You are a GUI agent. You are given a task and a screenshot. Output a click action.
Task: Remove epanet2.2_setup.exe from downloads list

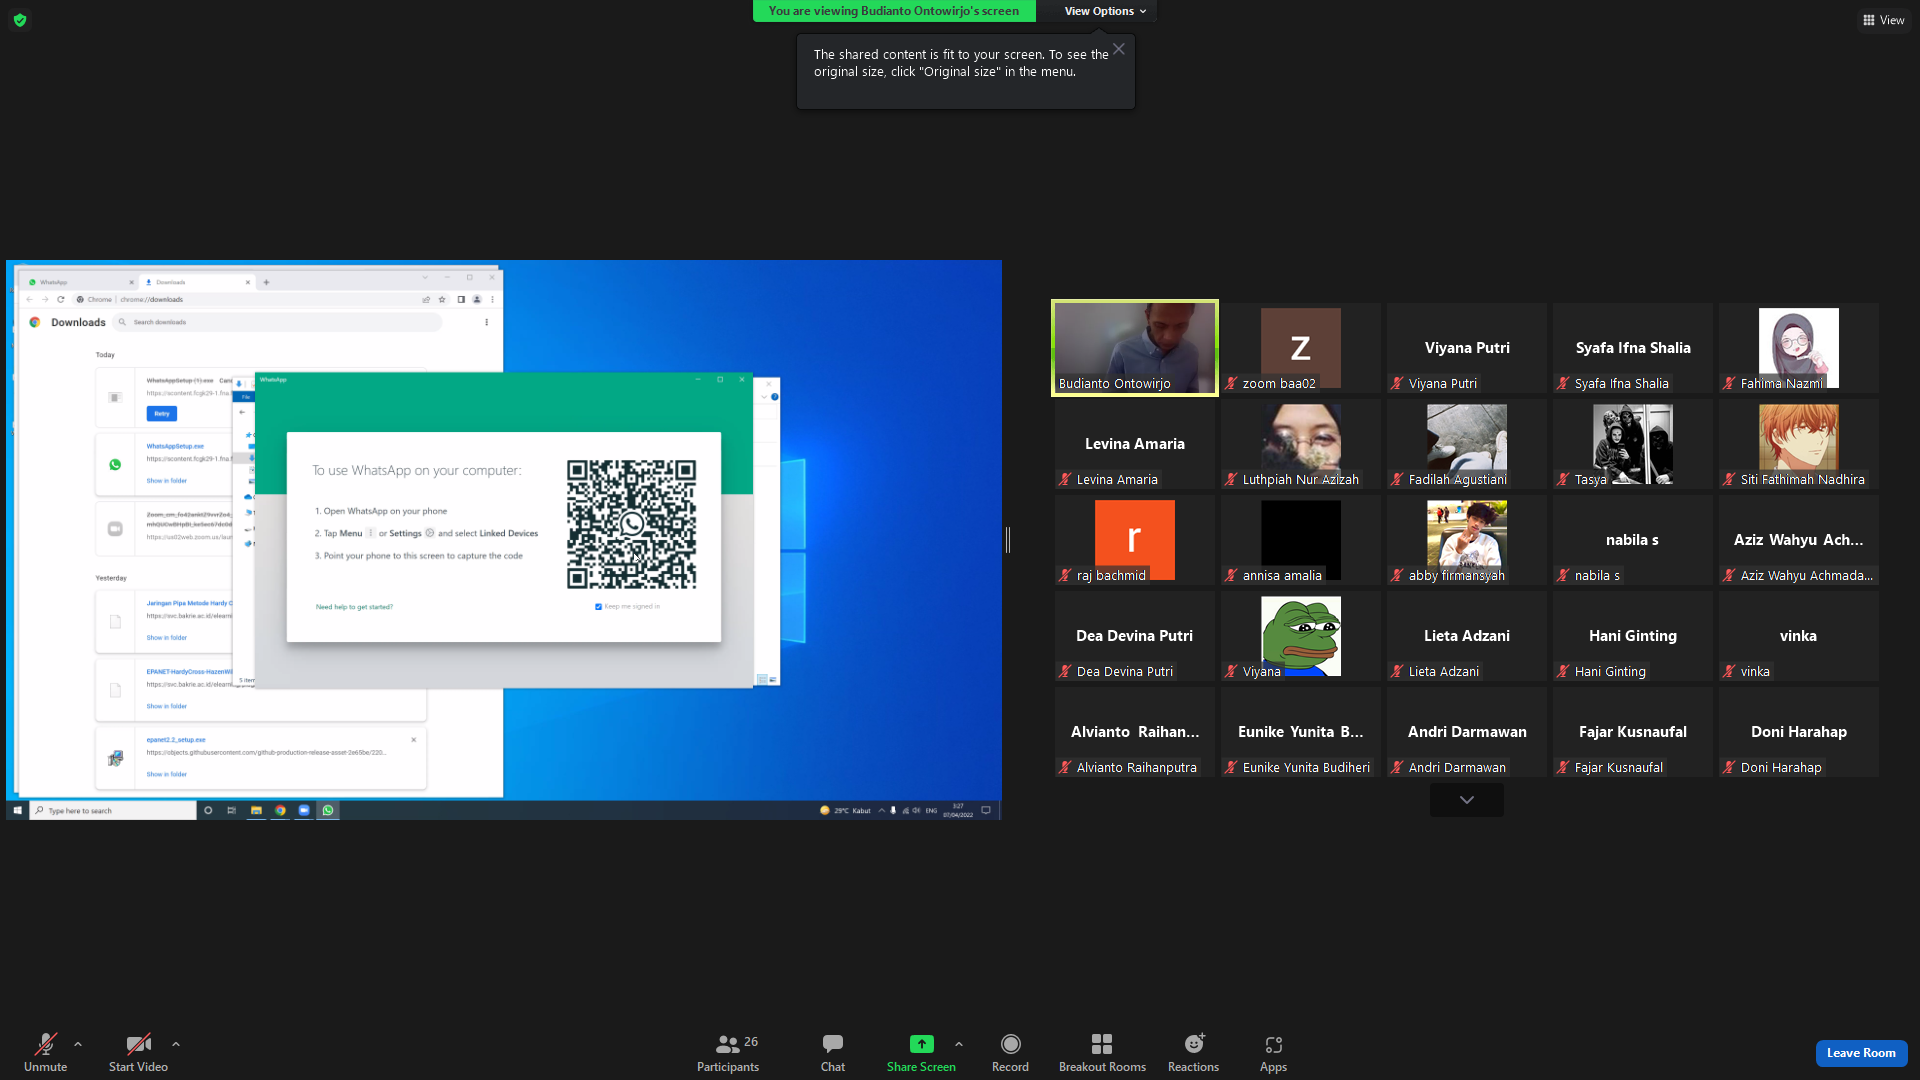pos(414,740)
